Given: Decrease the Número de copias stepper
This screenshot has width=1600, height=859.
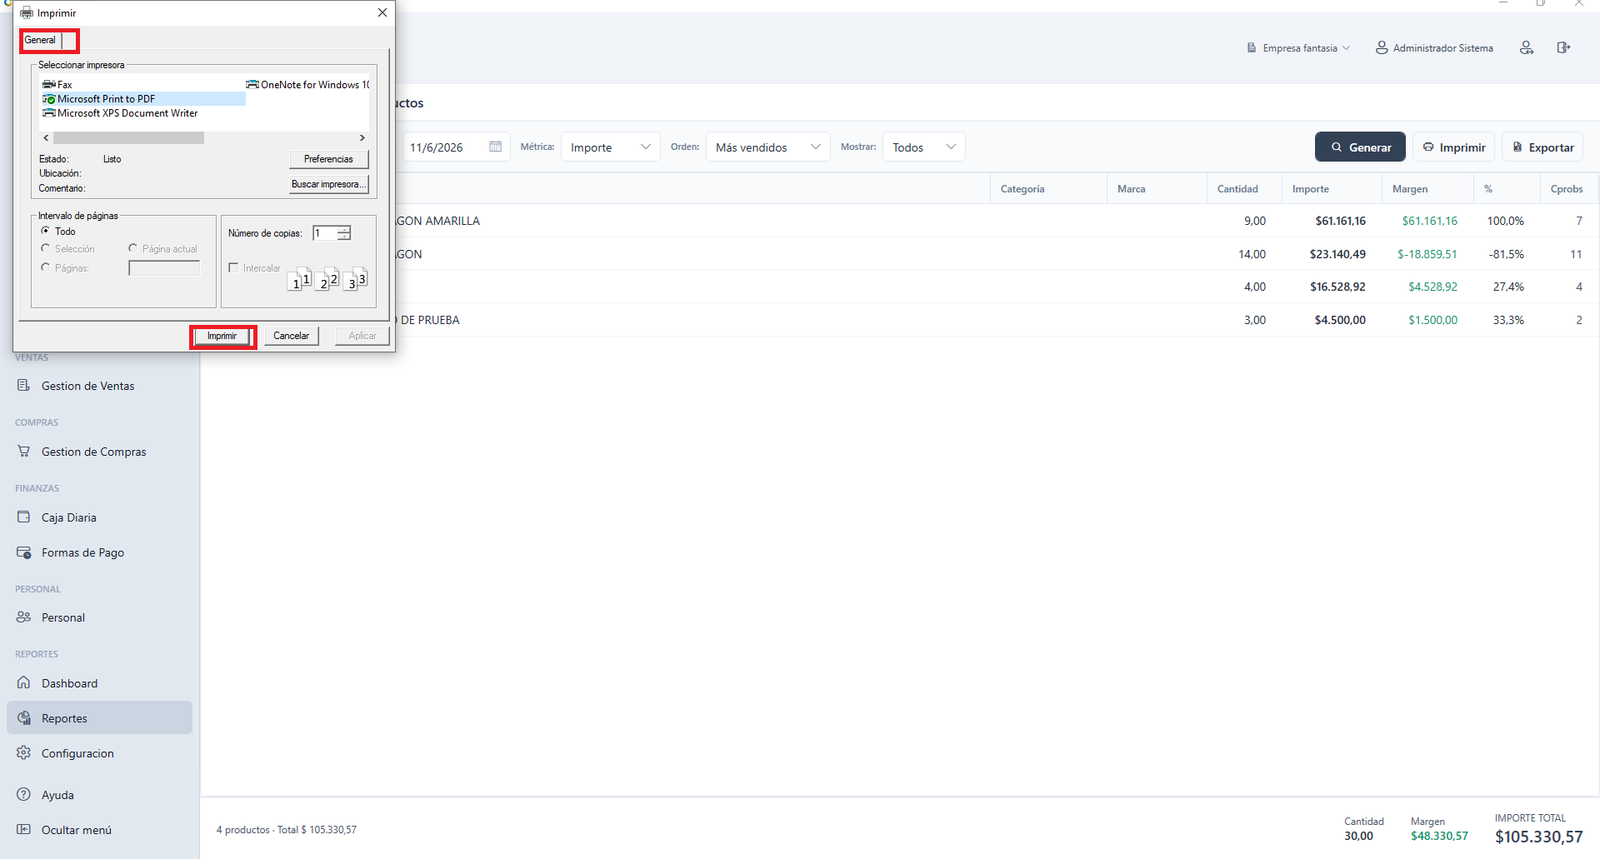Looking at the screenshot, I should [x=344, y=237].
